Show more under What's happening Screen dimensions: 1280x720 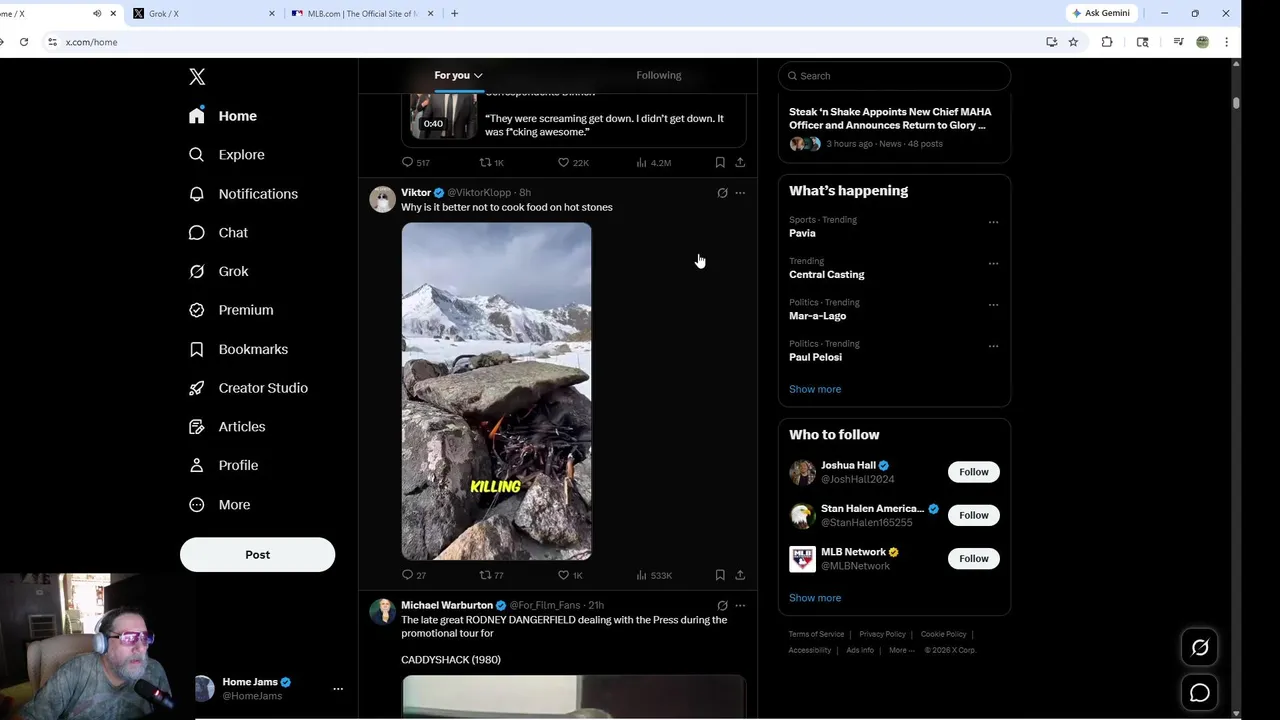tap(815, 389)
